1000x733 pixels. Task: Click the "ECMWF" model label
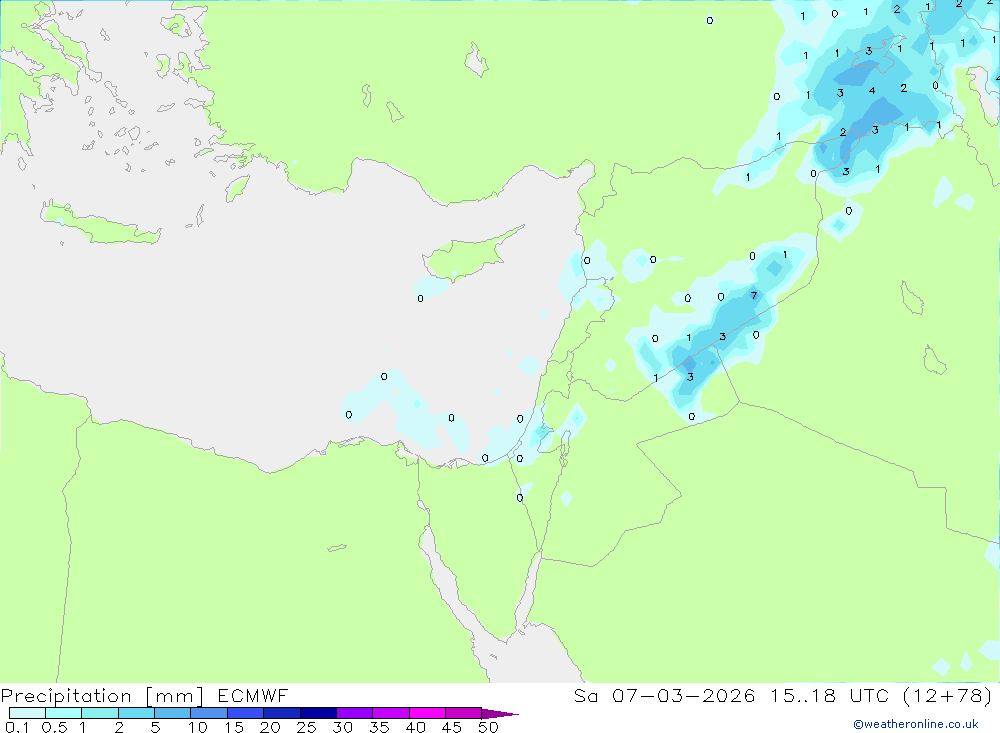(x=253, y=696)
